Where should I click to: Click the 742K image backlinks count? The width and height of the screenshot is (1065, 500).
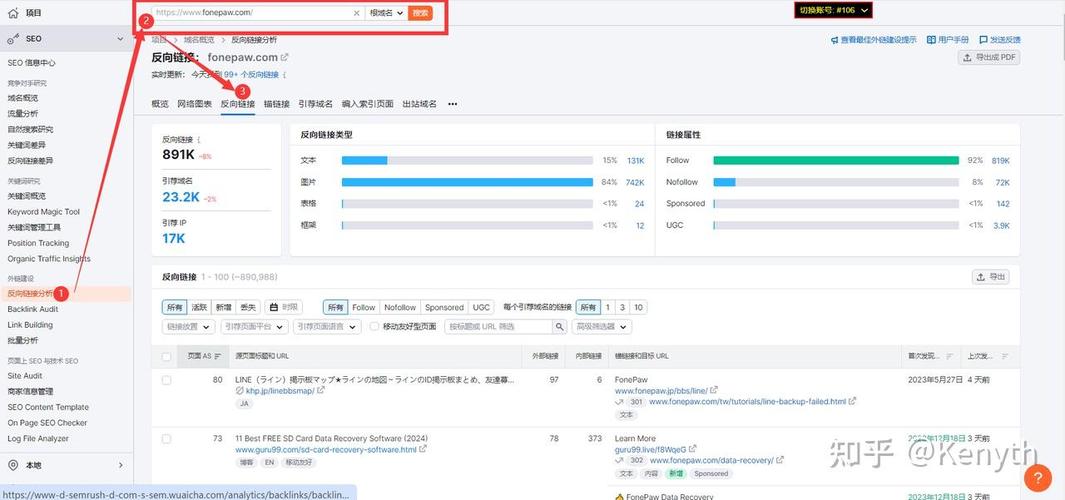[x=635, y=182]
